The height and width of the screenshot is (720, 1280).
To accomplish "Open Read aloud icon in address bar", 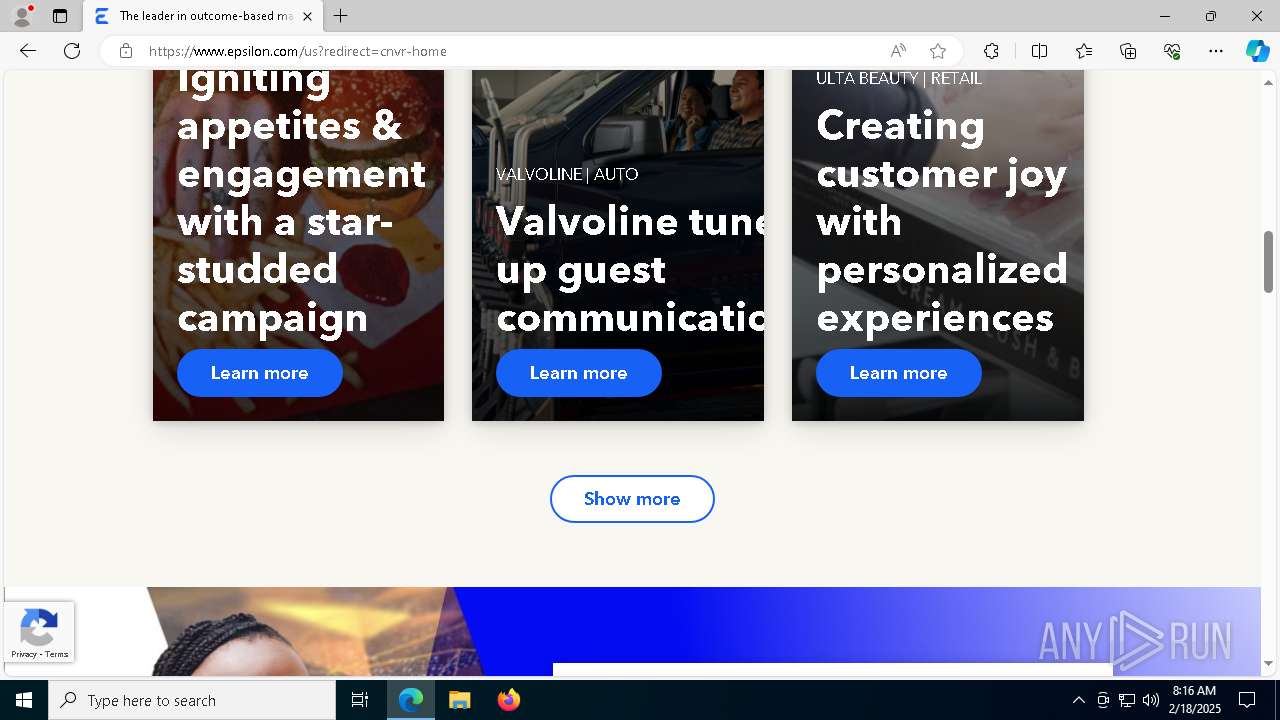I will [898, 51].
